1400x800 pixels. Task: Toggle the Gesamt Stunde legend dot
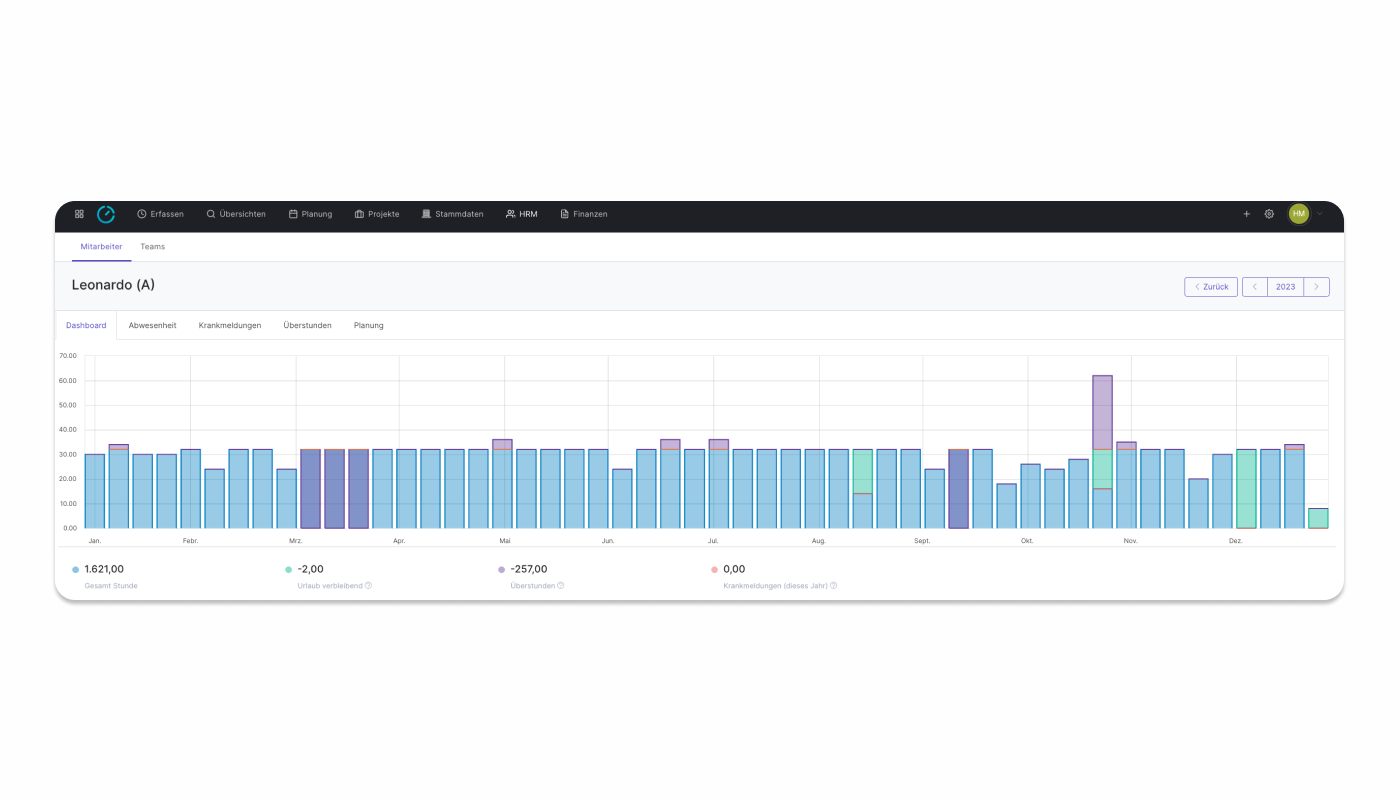click(x=74, y=568)
